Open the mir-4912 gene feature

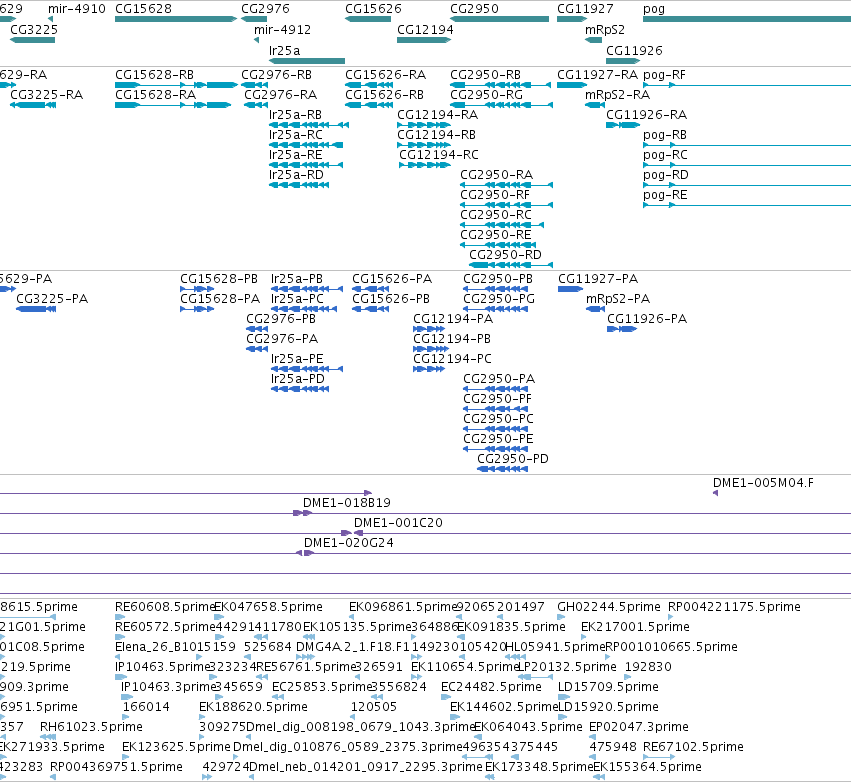tap(257, 40)
